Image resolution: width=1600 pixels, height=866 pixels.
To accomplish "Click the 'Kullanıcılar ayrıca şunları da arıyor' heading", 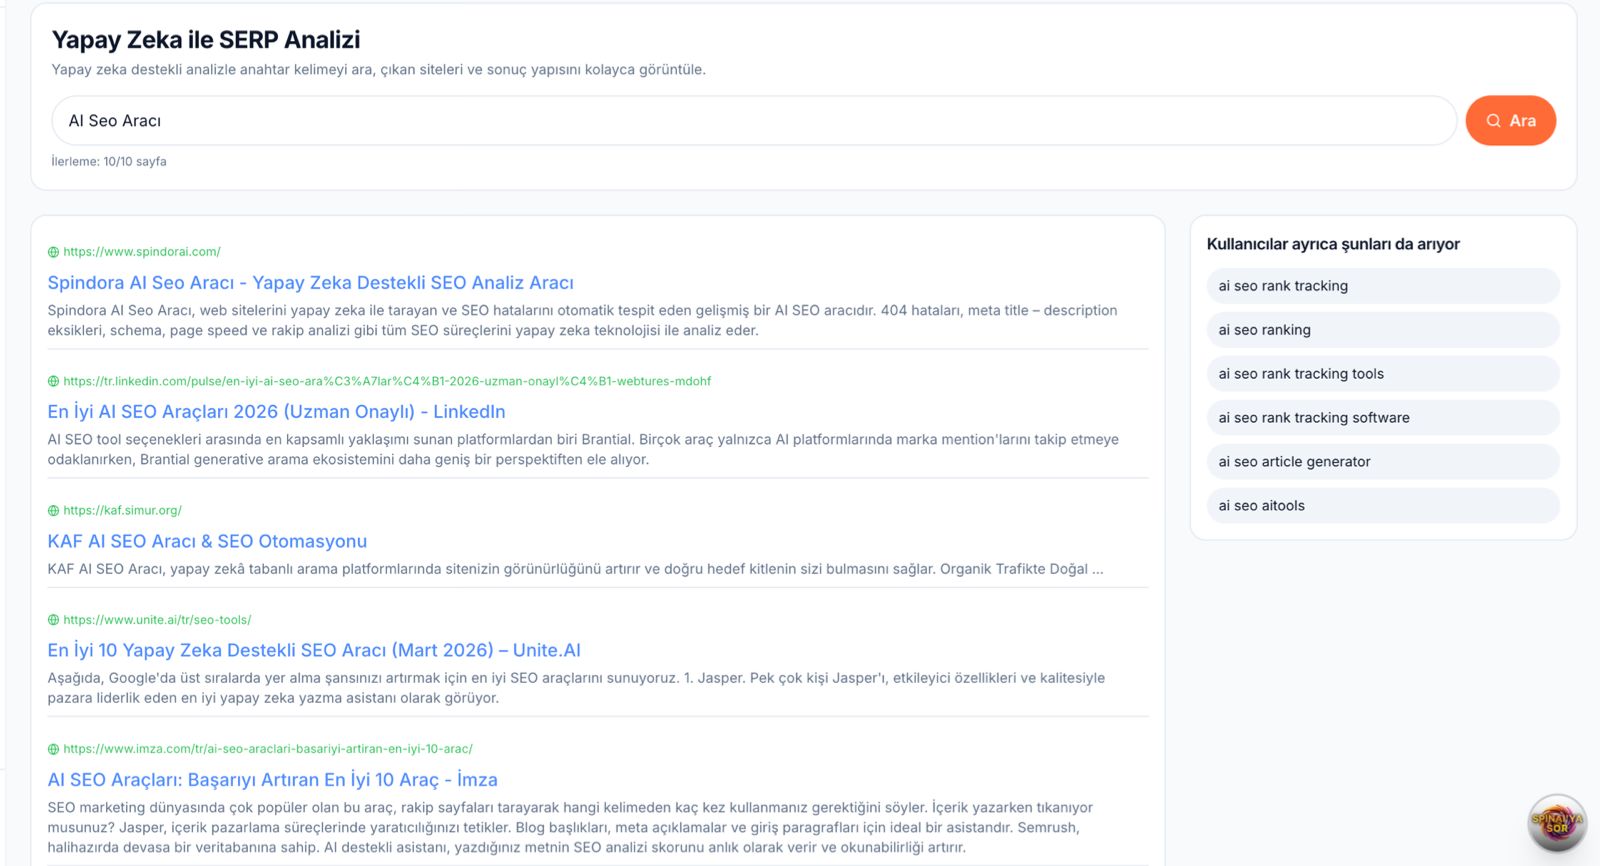I will (1333, 244).
